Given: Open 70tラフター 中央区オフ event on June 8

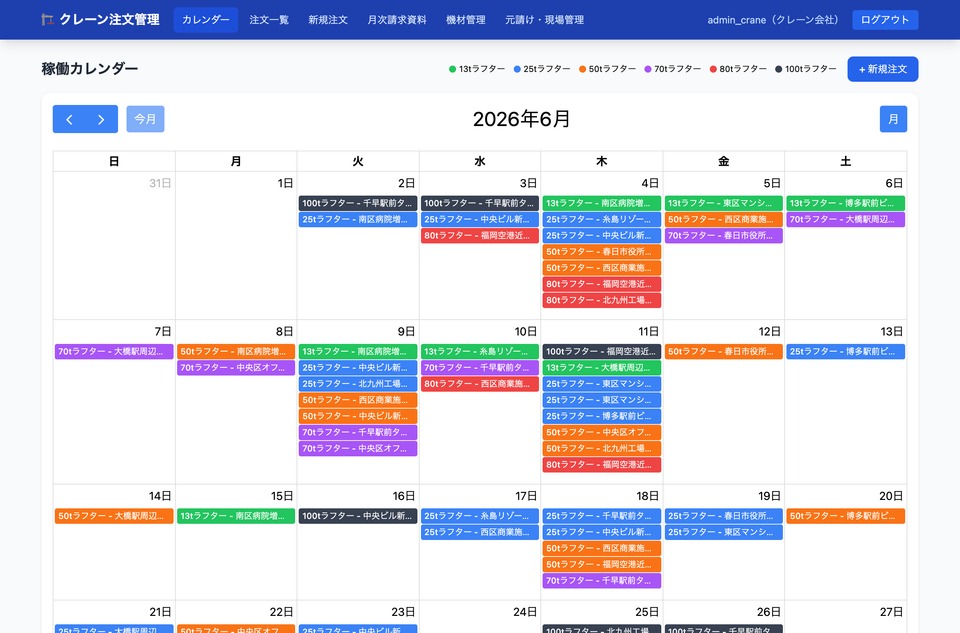Looking at the screenshot, I should tap(236, 368).
